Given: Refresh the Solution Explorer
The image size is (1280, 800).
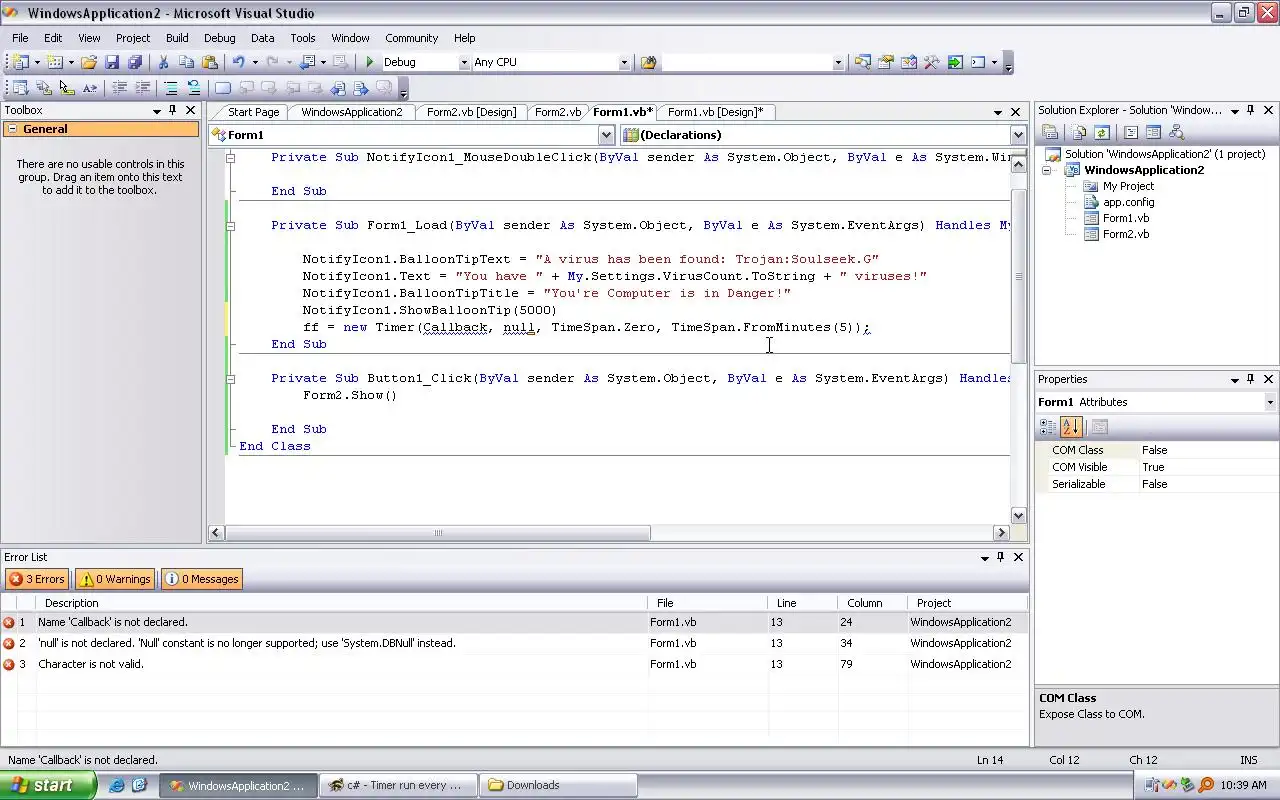Looking at the screenshot, I should tap(1101, 132).
